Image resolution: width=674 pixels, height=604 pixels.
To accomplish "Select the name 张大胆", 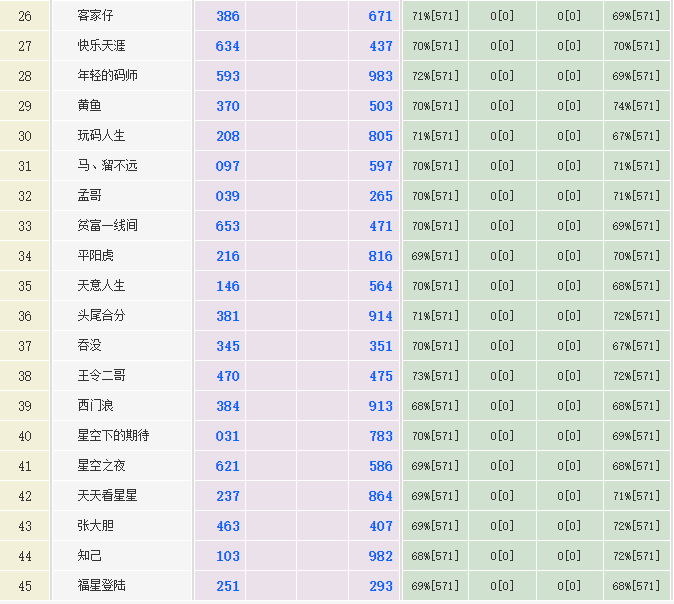I will pyautogui.click(x=96, y=526).
